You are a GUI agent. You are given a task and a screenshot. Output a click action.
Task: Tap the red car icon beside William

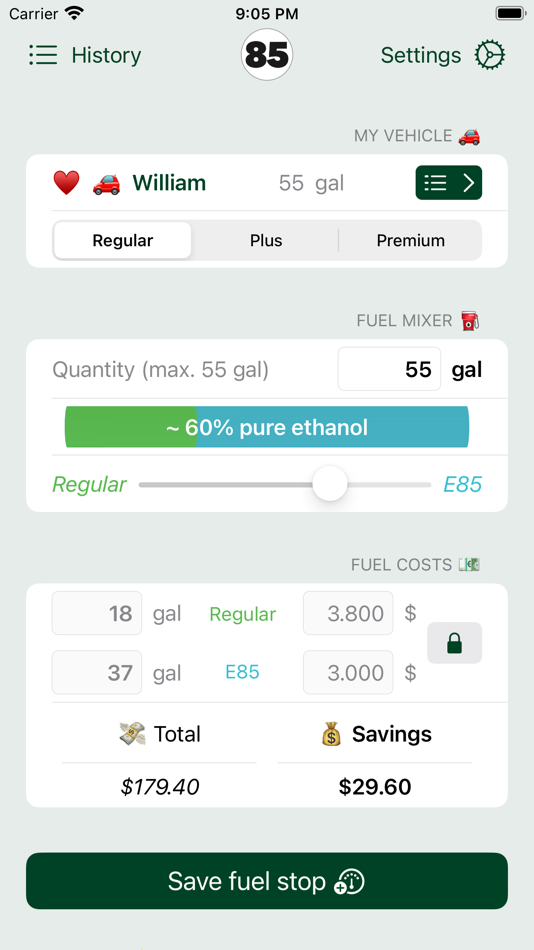pos(106,183)
